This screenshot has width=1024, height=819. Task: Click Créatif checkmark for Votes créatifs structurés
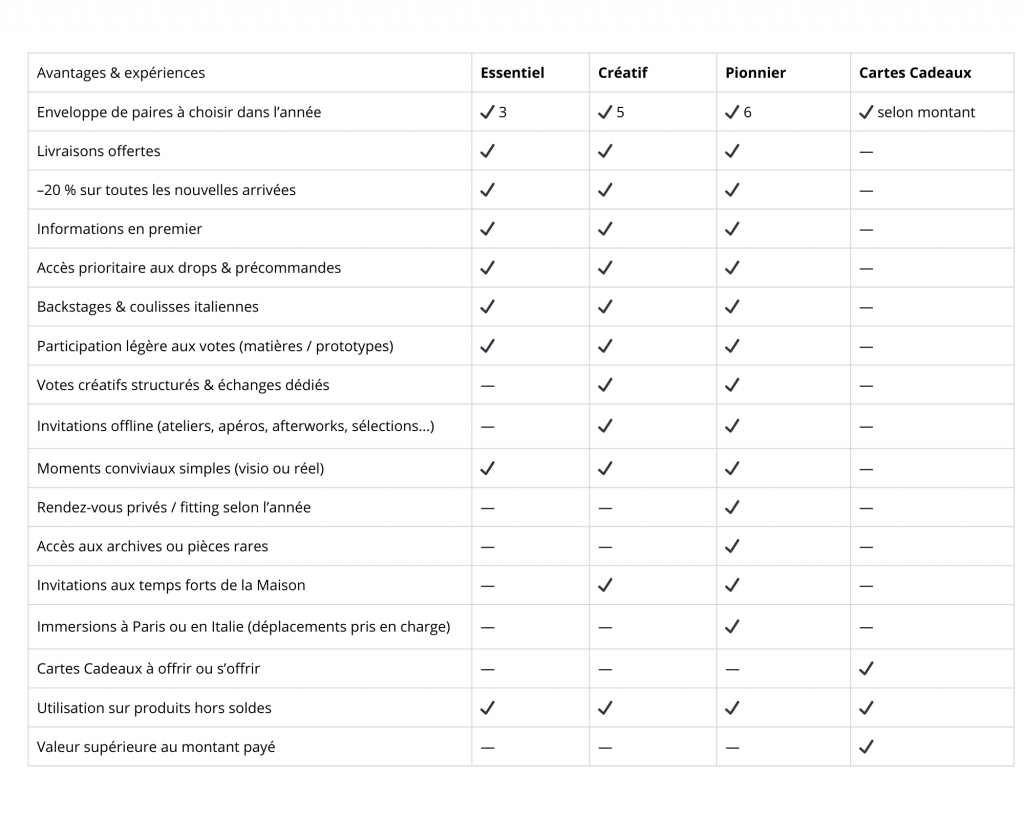click(x=605, y=385)
